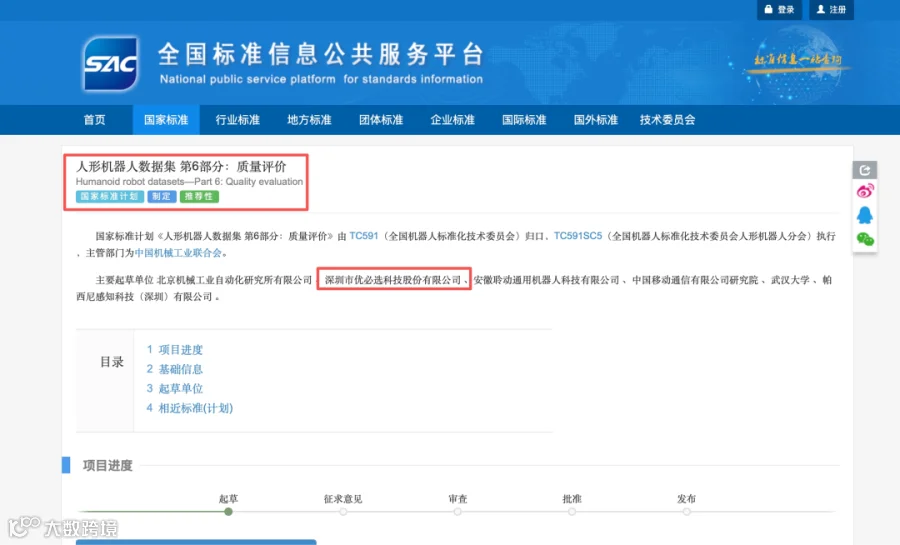Click the Humanoid robot datasets English subtitle
The height and width of the screenshot is (545, 900).
point(189,181)
